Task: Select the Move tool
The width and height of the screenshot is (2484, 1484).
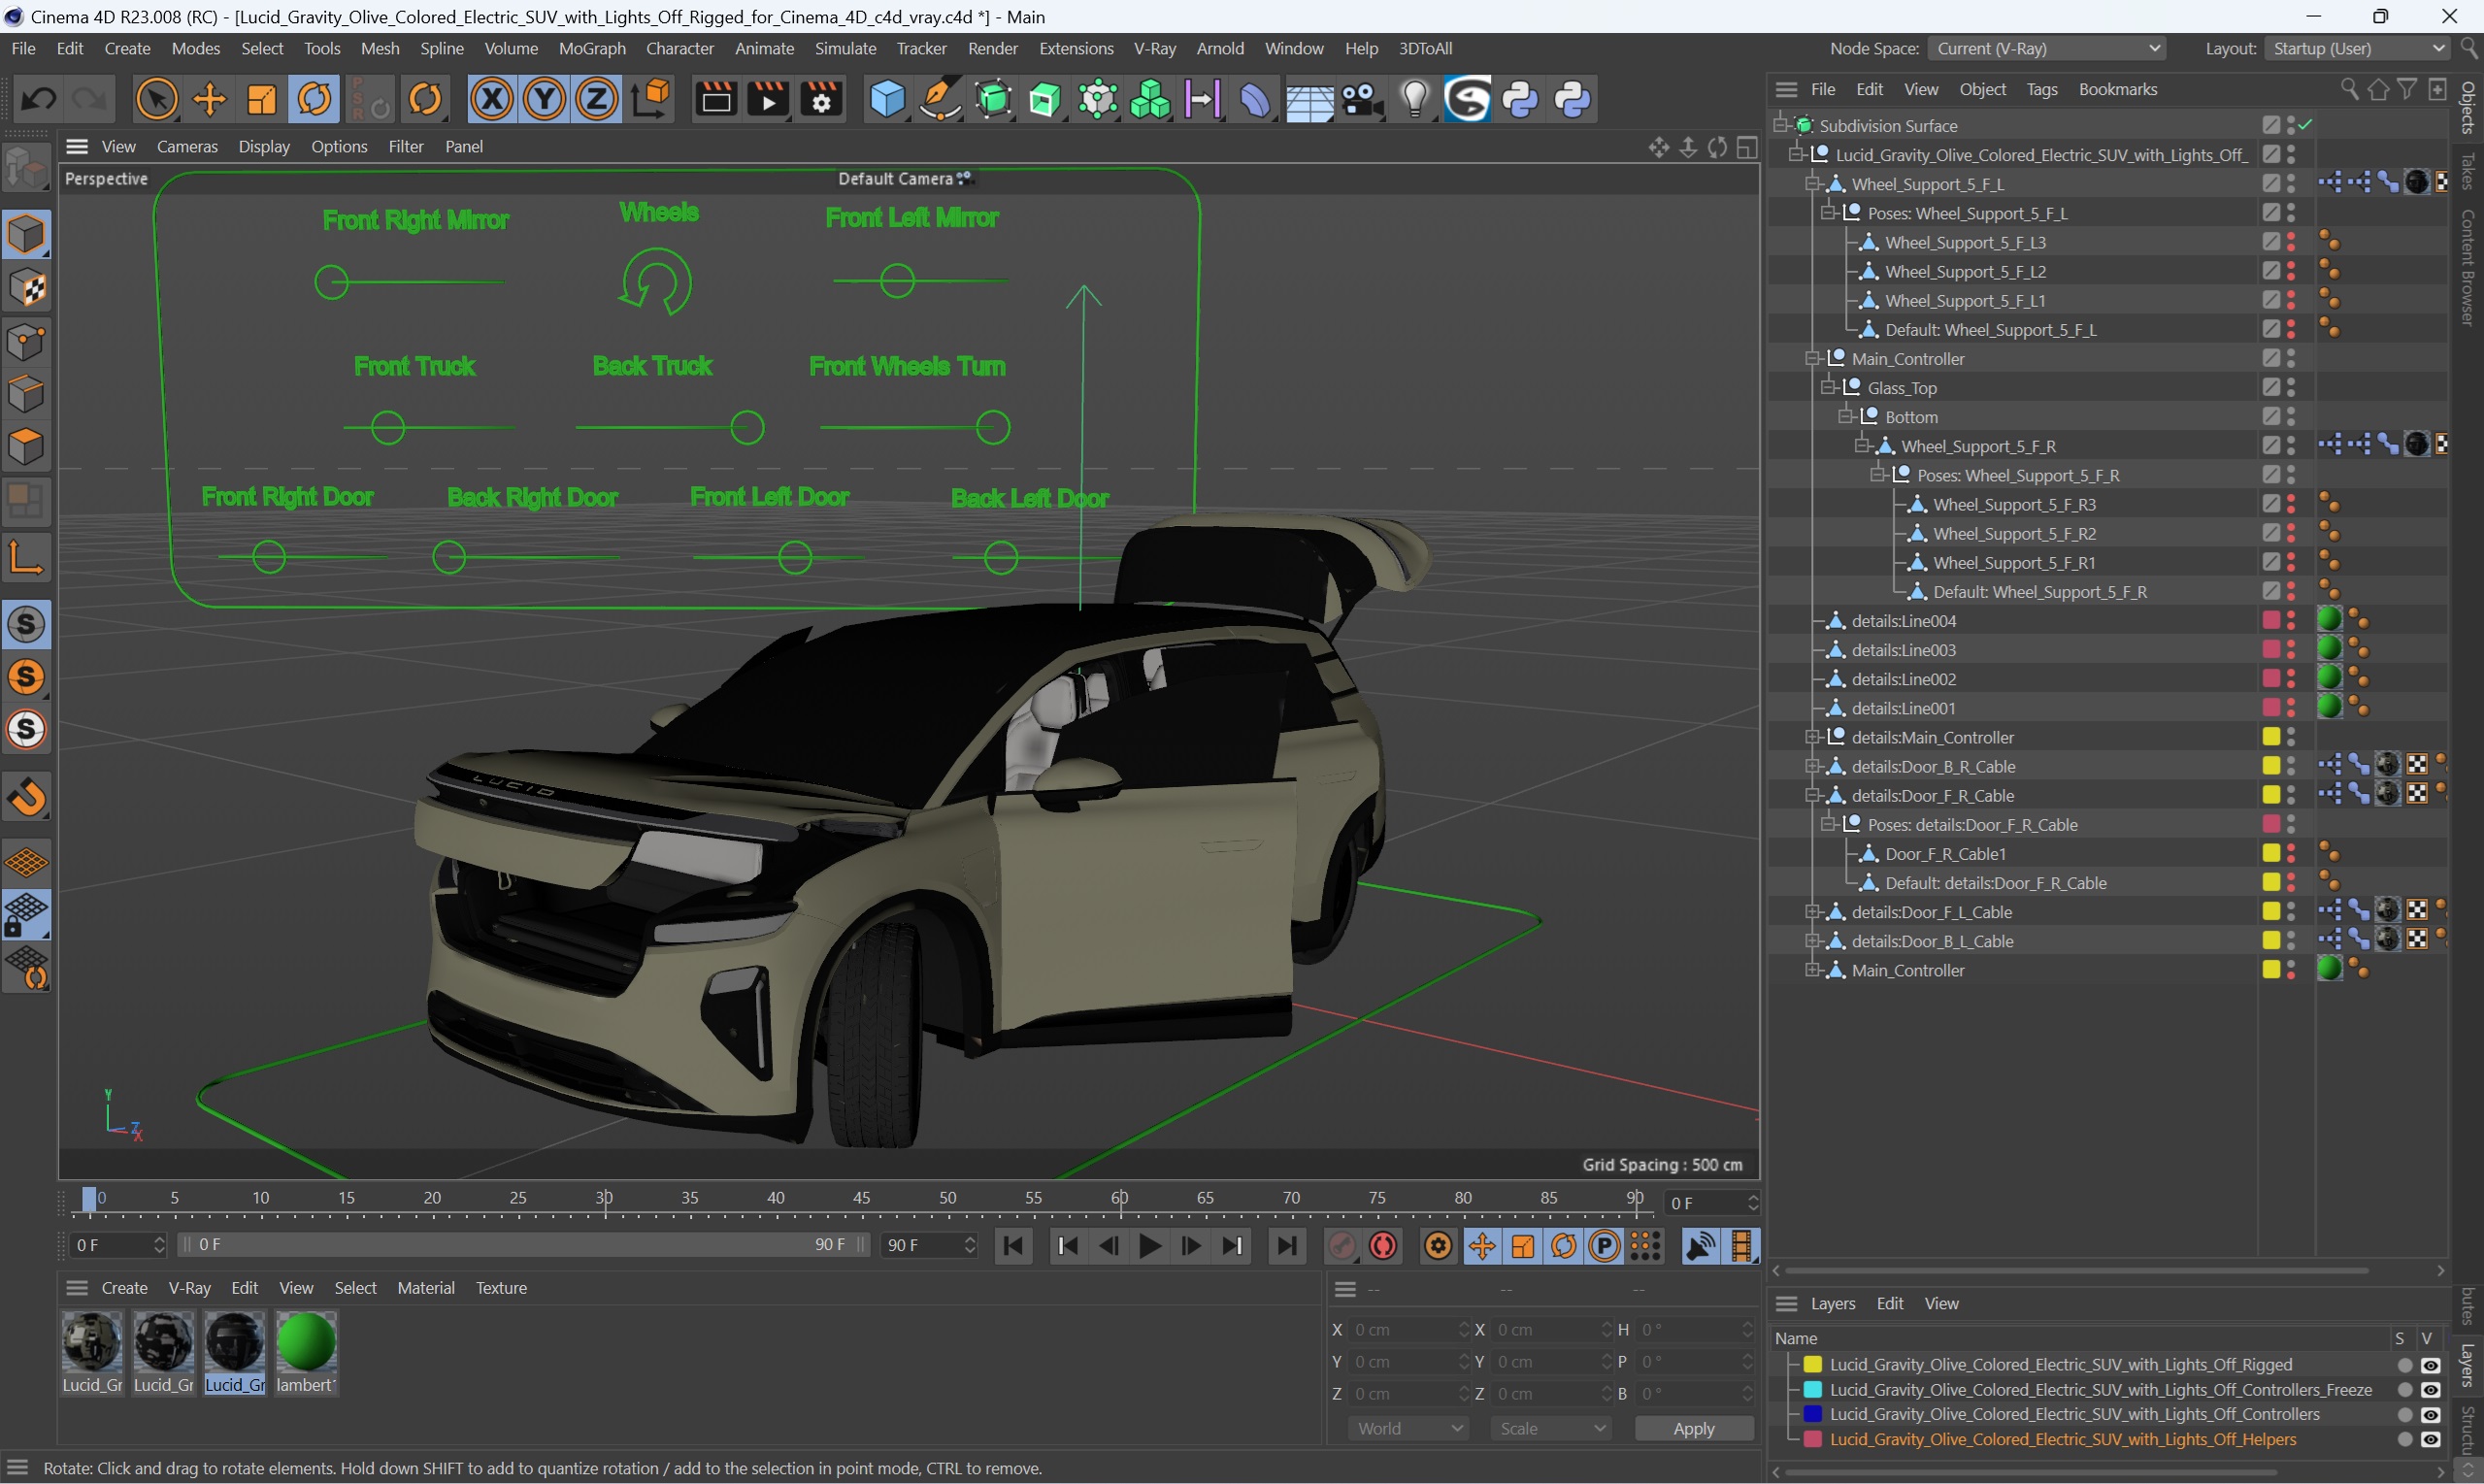Action: pos(209,99)
